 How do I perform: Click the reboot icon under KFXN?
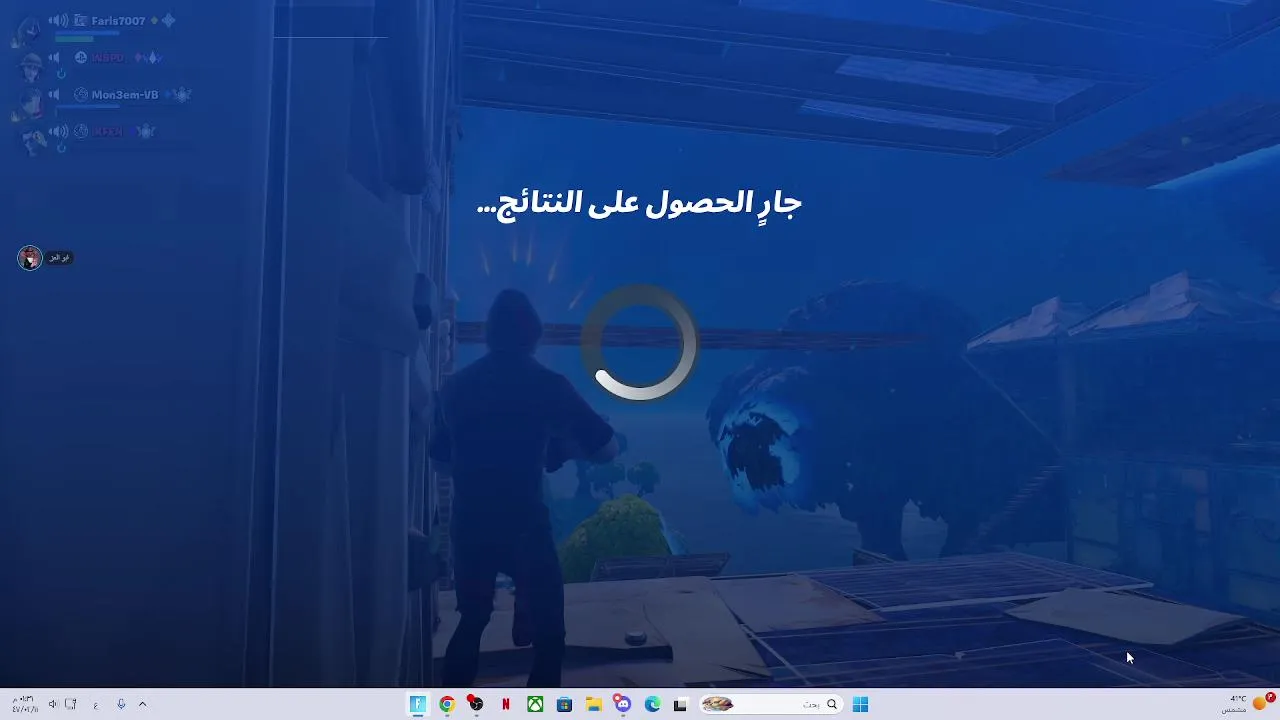pyautogui.click(x=61, y=148)
